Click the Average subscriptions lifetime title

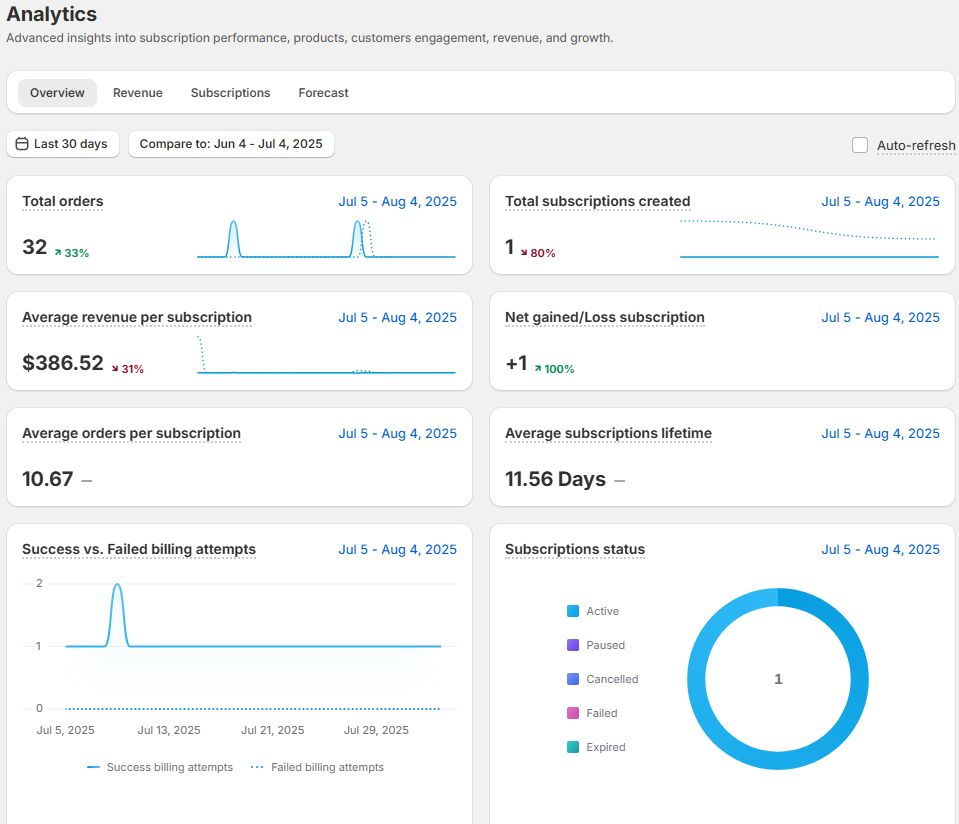608,433
